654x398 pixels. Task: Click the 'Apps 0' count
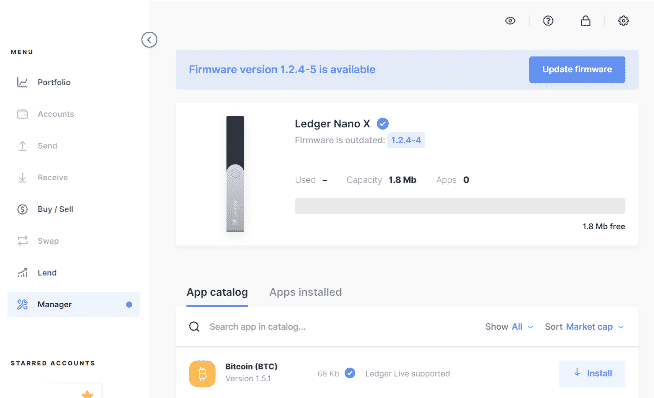click(453, 180)
